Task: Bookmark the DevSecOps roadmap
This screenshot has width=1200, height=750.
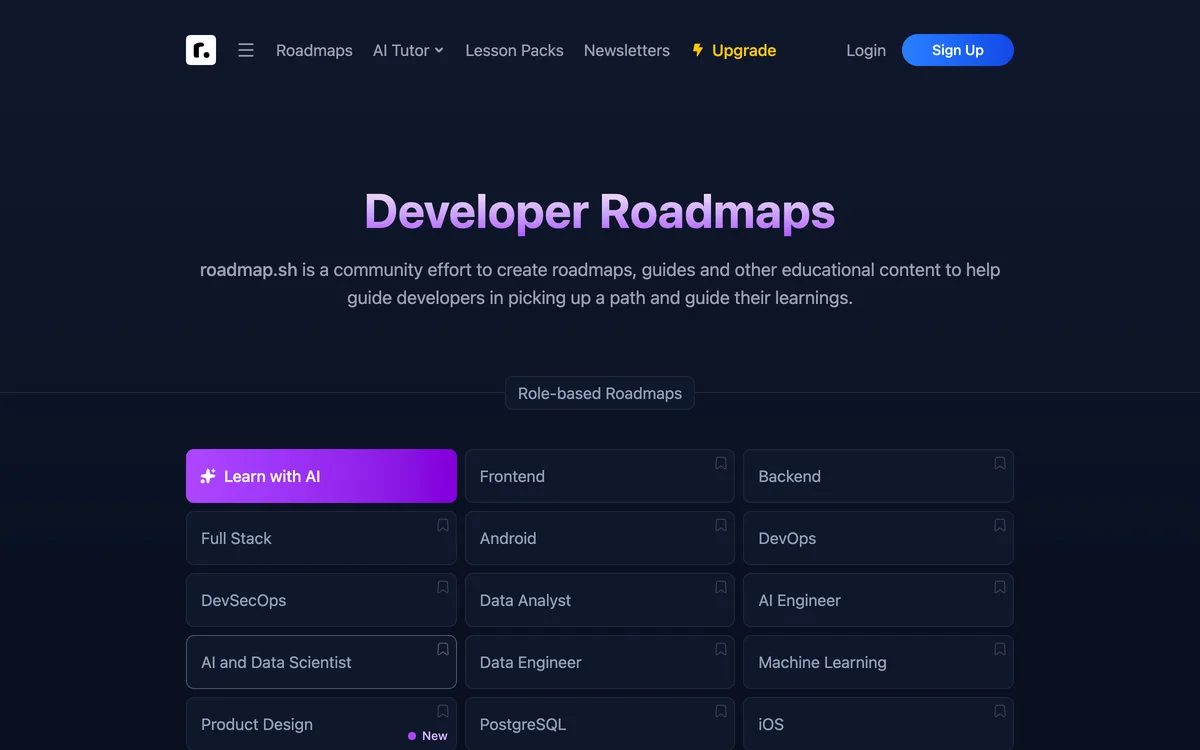Action: pos(443,587)
